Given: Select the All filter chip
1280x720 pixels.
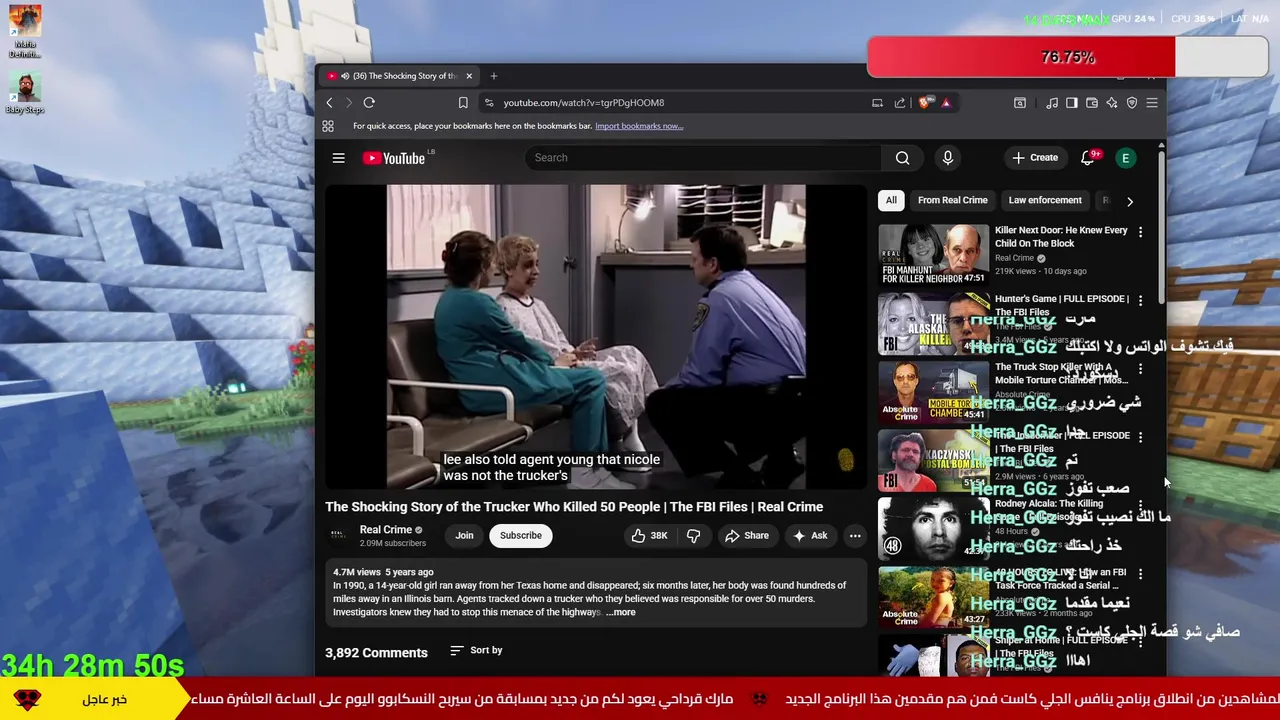Looking at the screenshot, I should pos(891,201).
